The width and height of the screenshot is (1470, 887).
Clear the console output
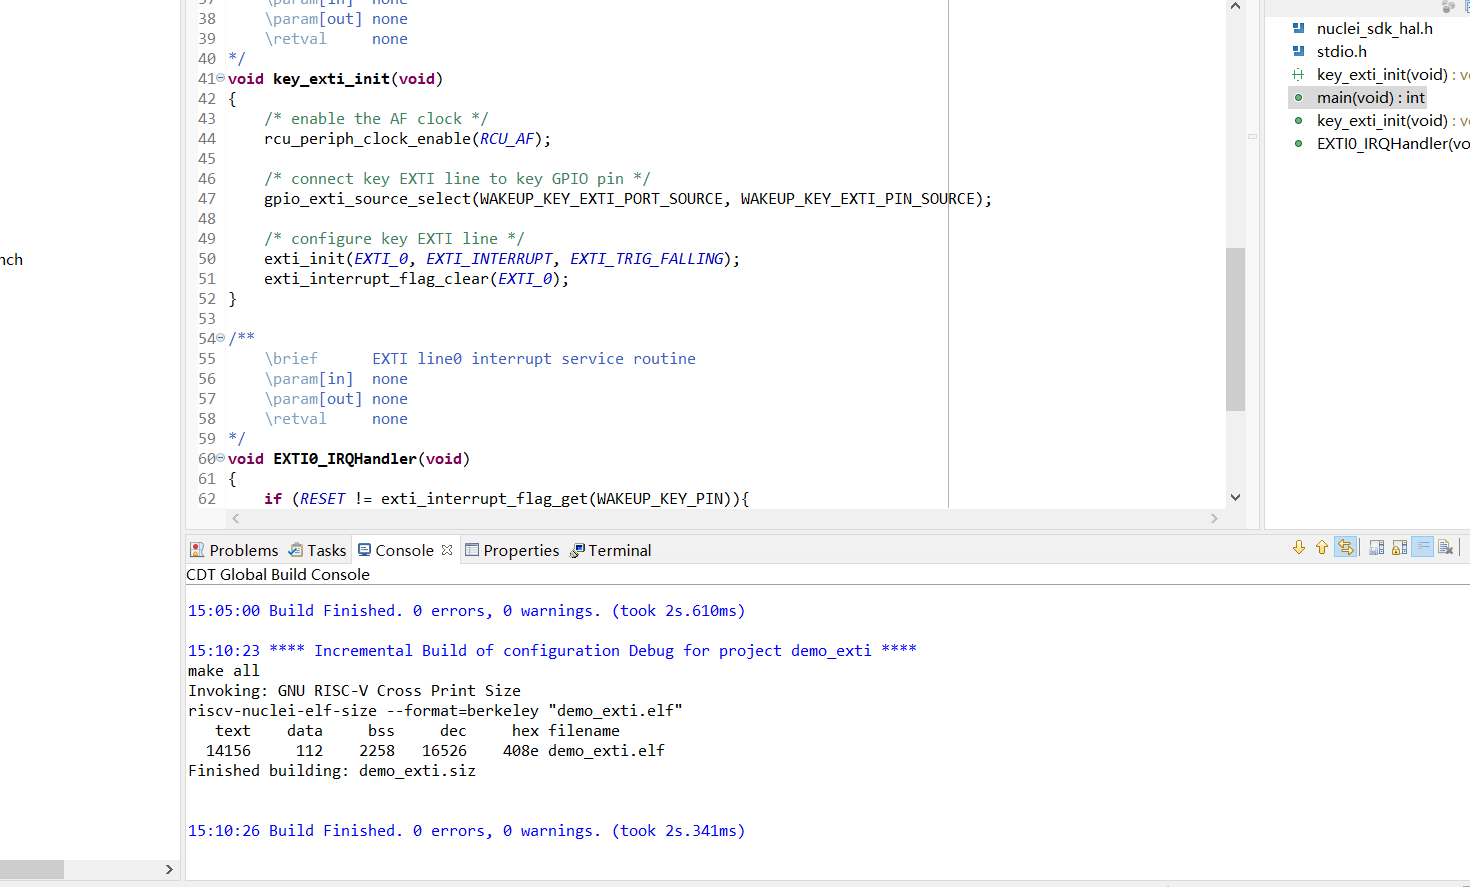[1445, 547]
